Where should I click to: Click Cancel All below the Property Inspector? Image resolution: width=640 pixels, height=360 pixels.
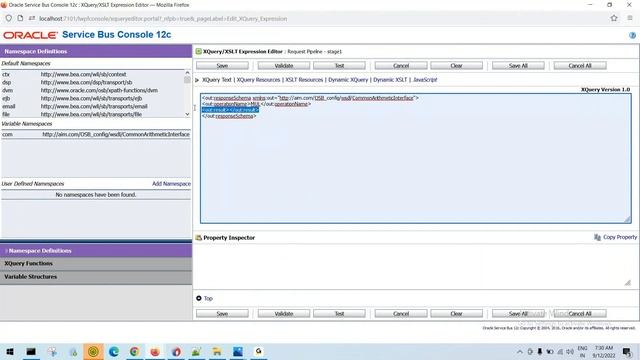pos(580,314)
